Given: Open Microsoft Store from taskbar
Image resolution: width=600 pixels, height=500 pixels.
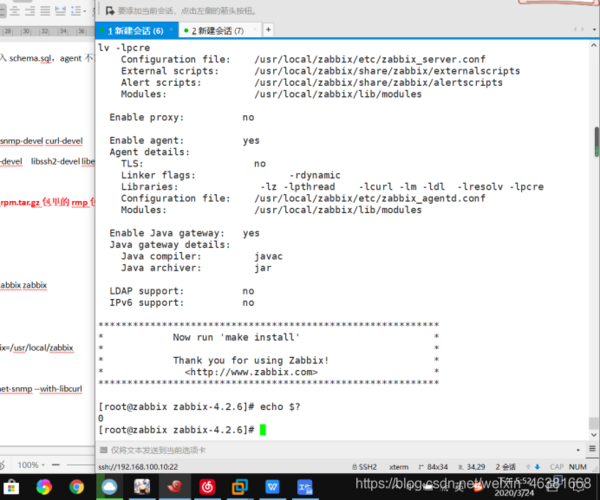Looking at the screenshot, I should [11, 487].
